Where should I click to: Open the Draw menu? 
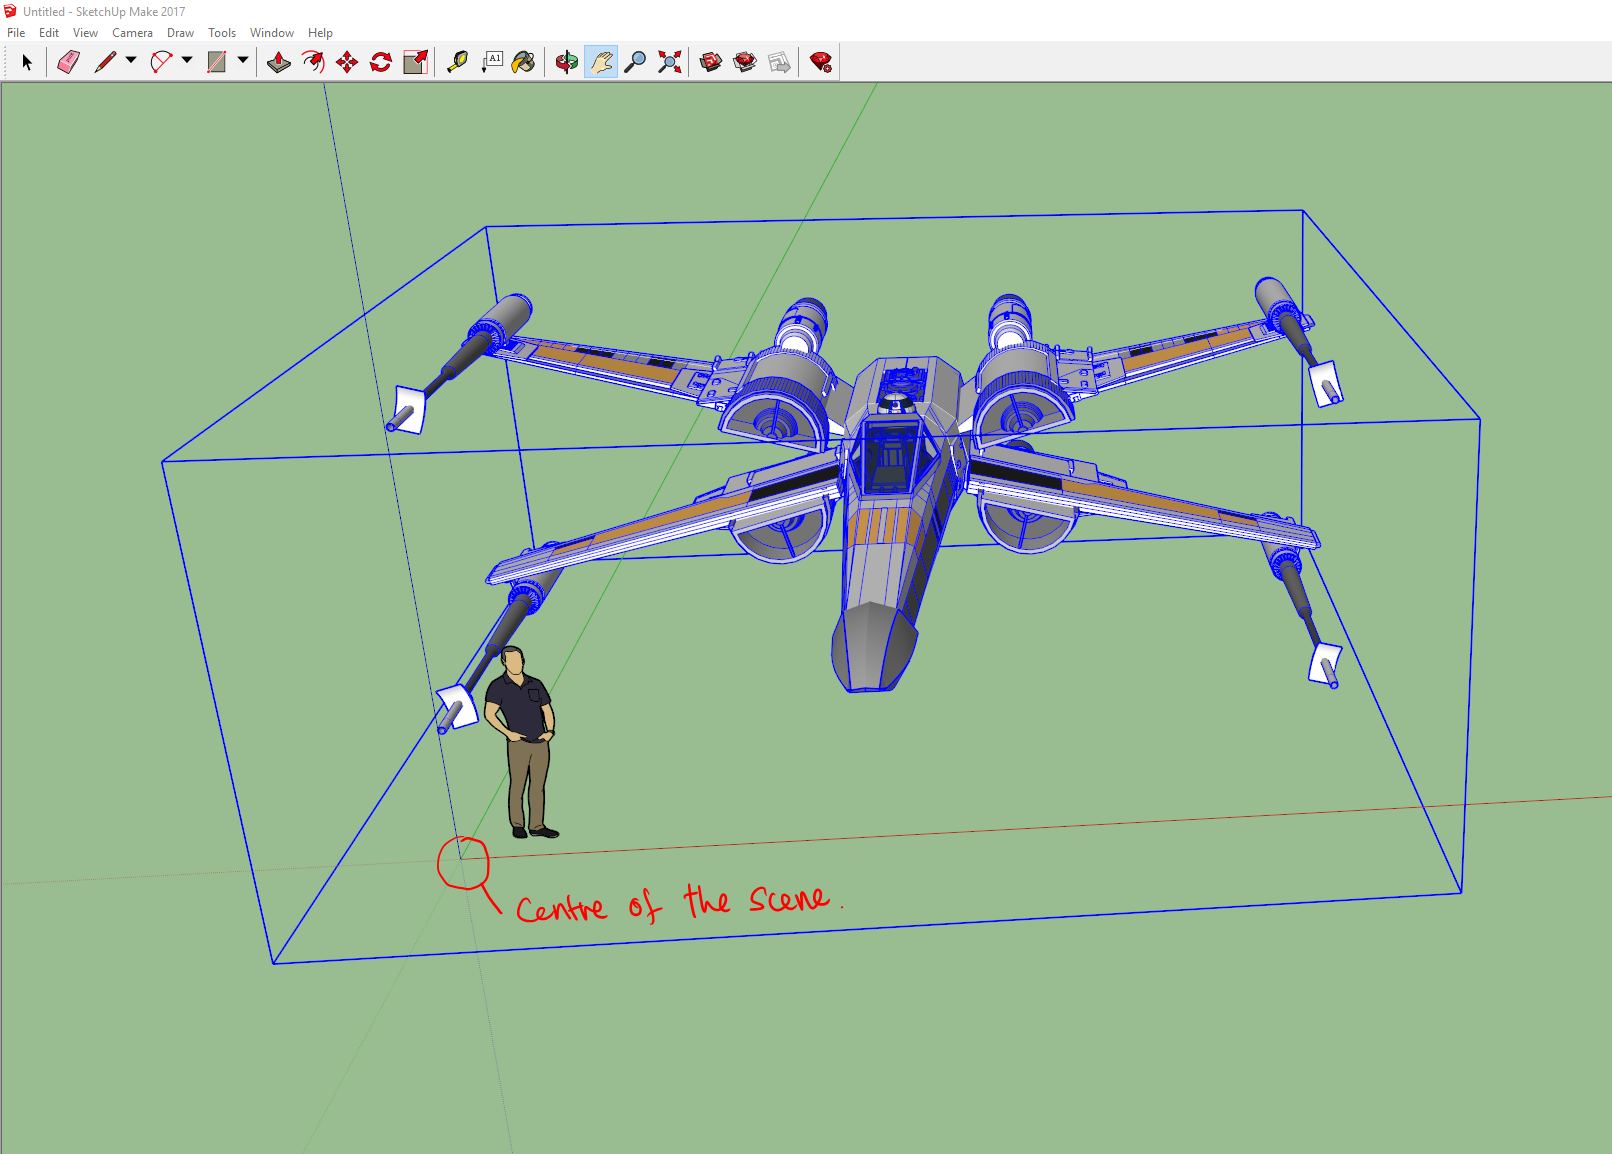tap(180, 33)
